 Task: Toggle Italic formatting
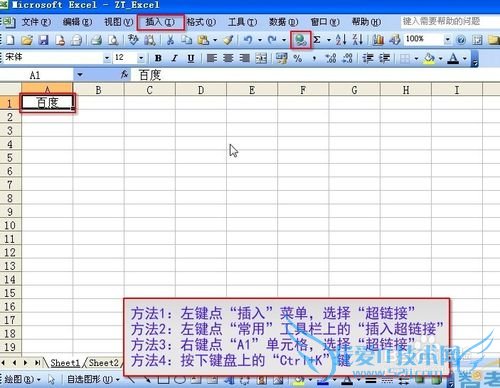[174, 58]
